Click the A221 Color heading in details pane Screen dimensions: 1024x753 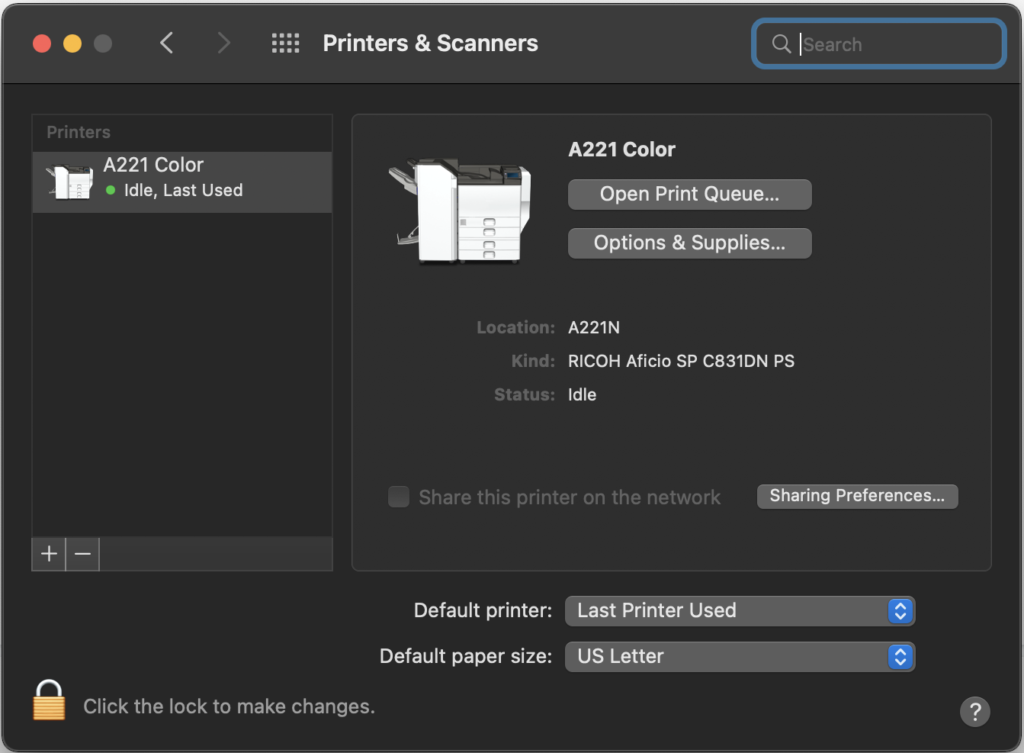point(622,150)
